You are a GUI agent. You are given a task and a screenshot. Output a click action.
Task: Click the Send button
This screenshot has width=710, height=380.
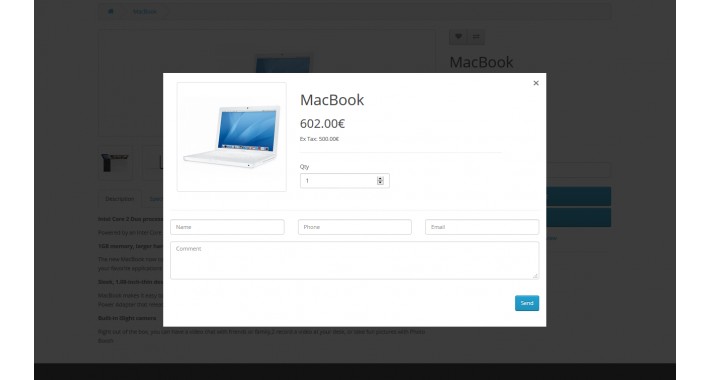click(x=527, y=303)
